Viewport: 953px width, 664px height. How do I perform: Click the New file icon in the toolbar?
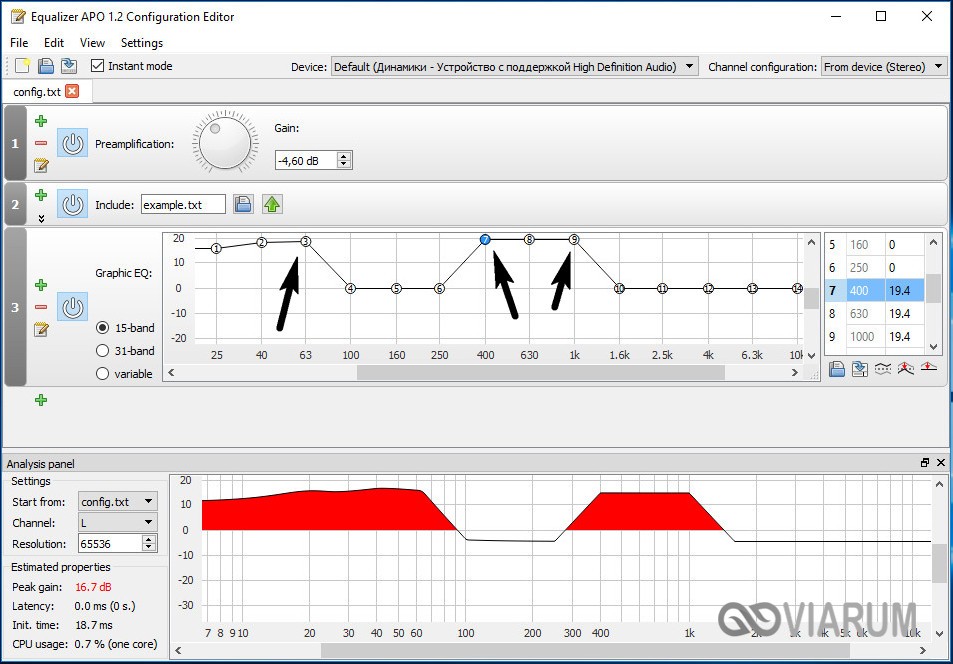tap(22, 66)
